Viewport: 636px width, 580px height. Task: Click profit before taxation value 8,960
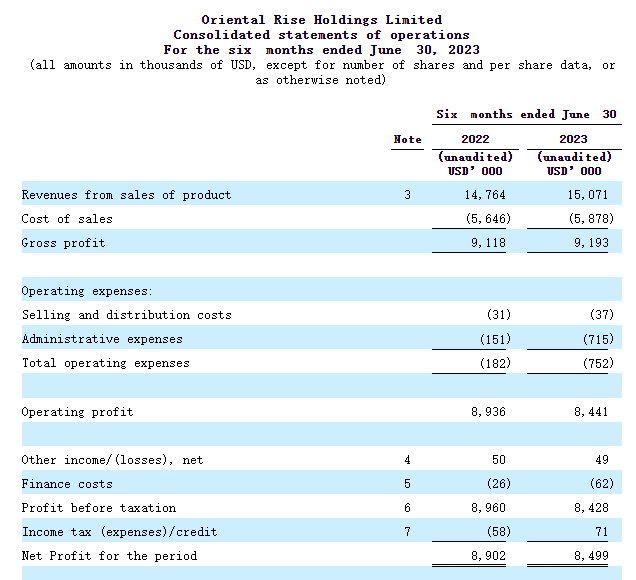(488, 508)
